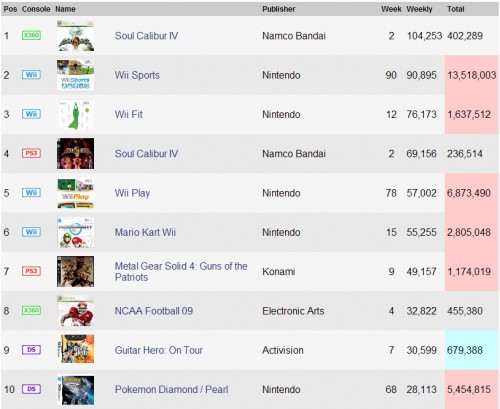Open the Wii Fit box art thumbnail

[75, 114]
